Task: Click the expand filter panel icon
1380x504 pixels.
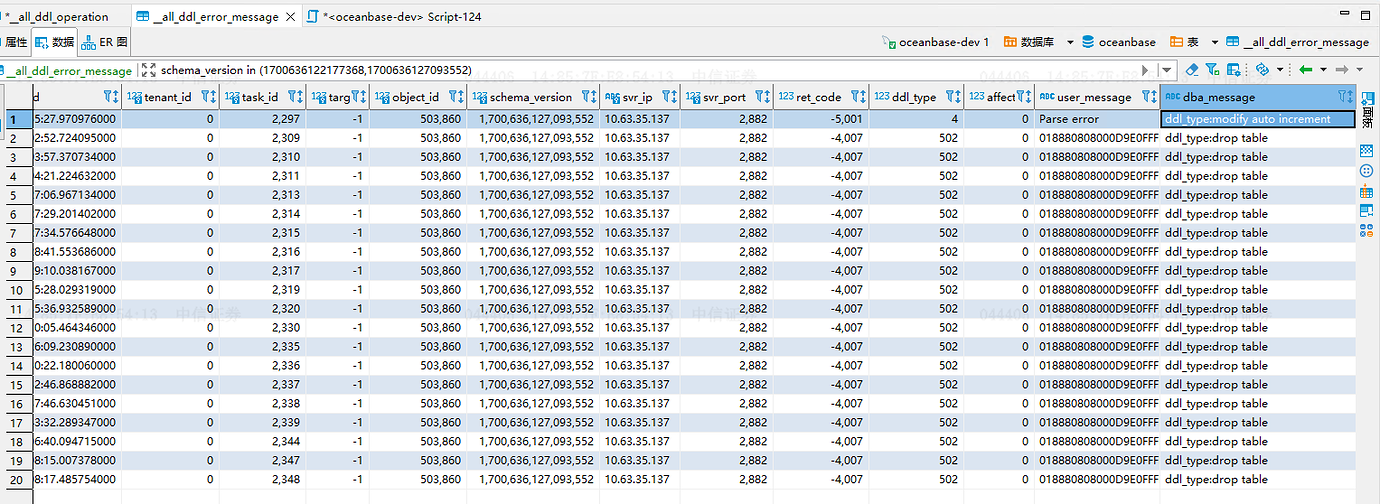Action: click(149, 70)
